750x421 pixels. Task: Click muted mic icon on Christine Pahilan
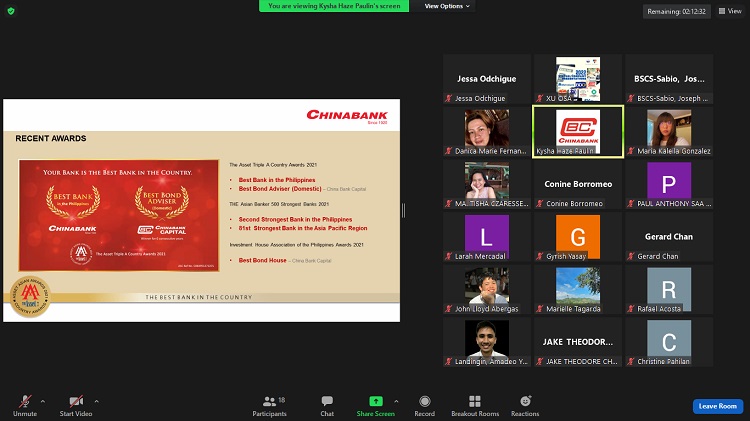(x=631, y=361)
